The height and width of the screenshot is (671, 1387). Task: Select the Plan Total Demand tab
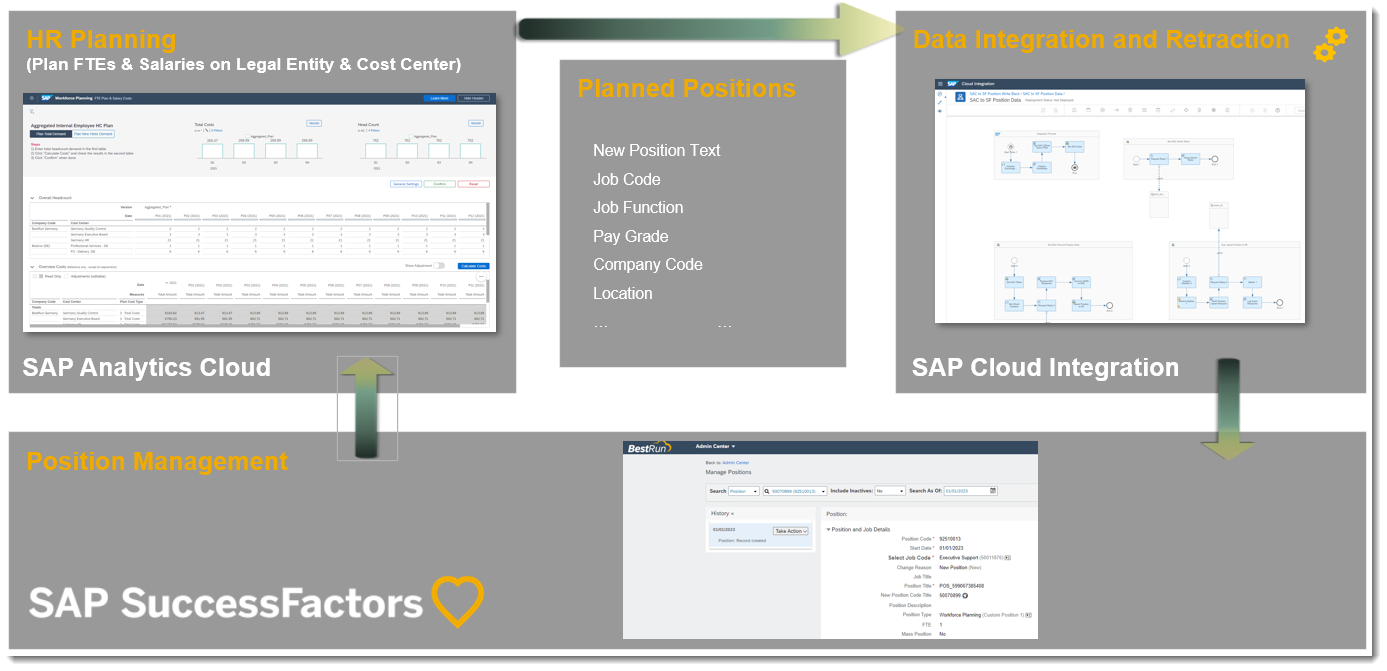click(x=51, y=134)
